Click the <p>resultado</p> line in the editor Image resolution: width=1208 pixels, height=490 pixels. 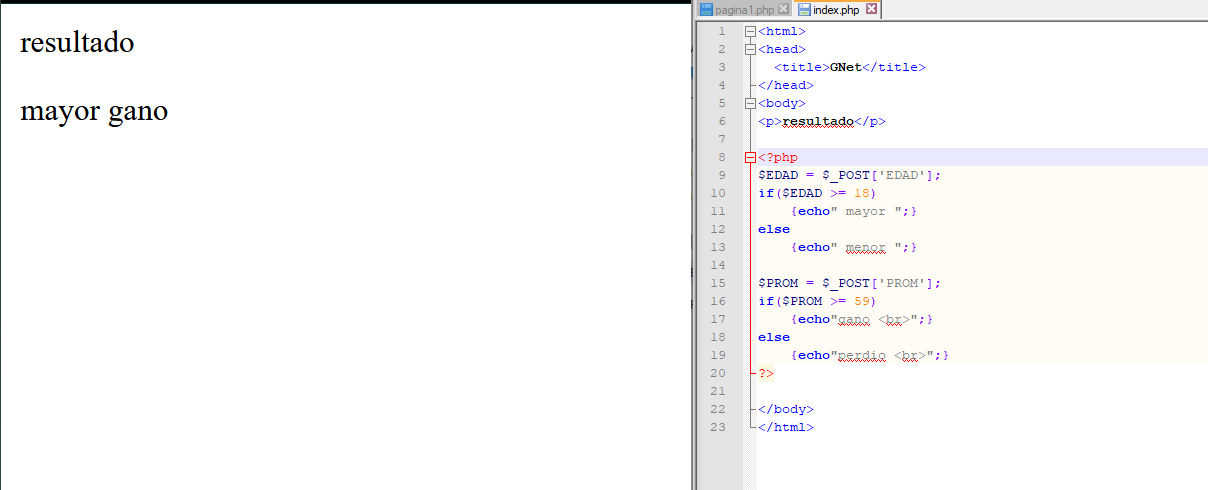click(822, 122)
